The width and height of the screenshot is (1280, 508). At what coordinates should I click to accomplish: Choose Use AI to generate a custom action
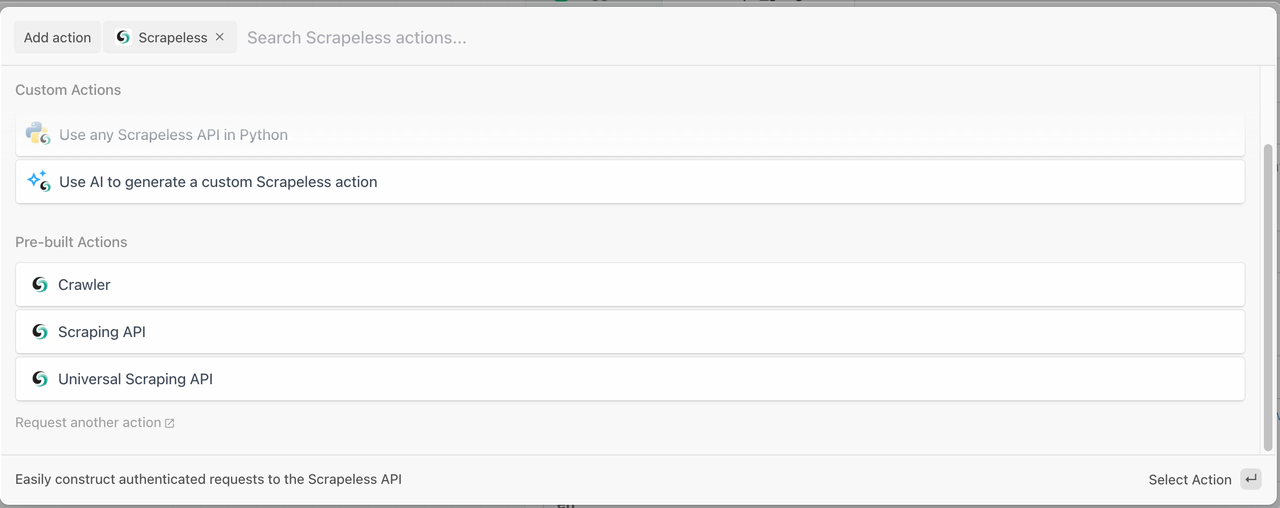tap(218, 182)
